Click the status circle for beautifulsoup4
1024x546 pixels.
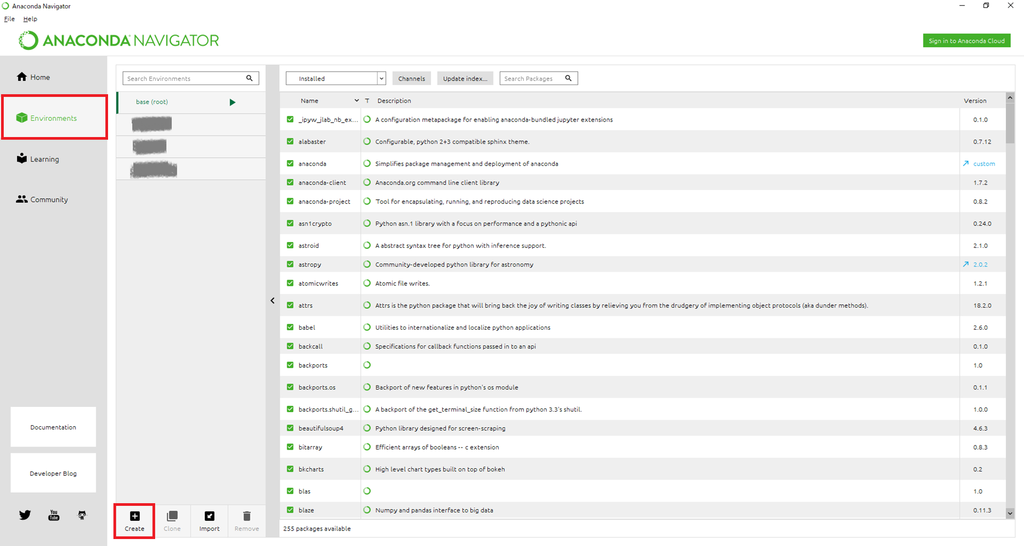367,428
